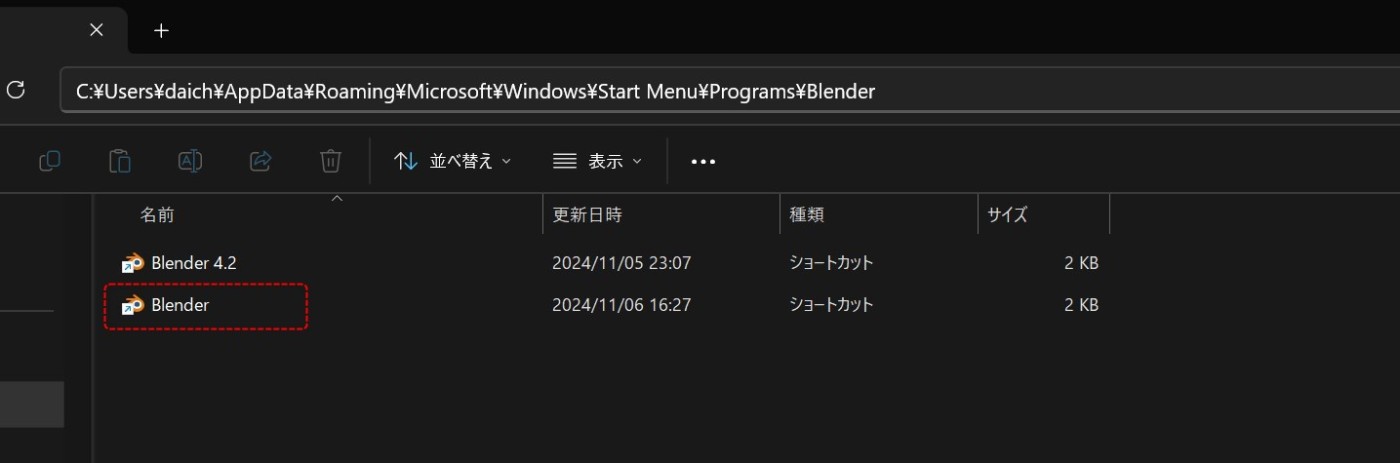1400x463 pixels.
Task: Click the date 2024/11/06 16:27
Action: point(622,305)
